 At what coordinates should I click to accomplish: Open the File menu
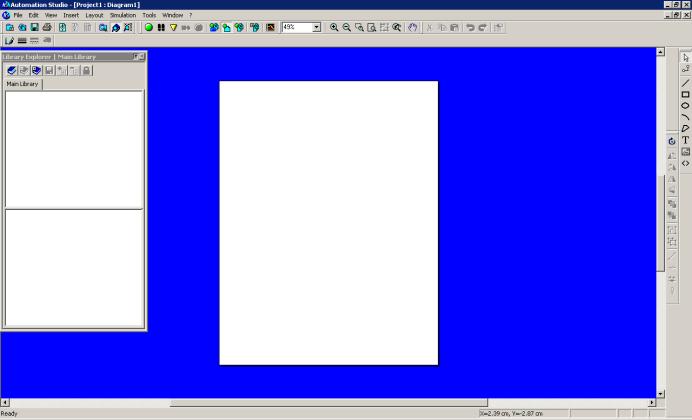click(x=18, y=15)
